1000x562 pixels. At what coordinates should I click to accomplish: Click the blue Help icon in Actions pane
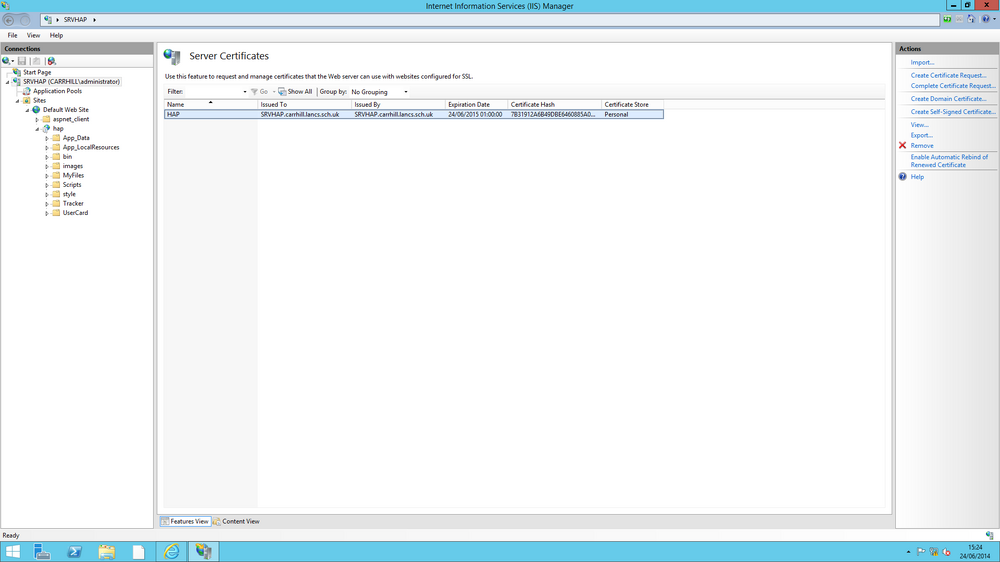(902, 177)
